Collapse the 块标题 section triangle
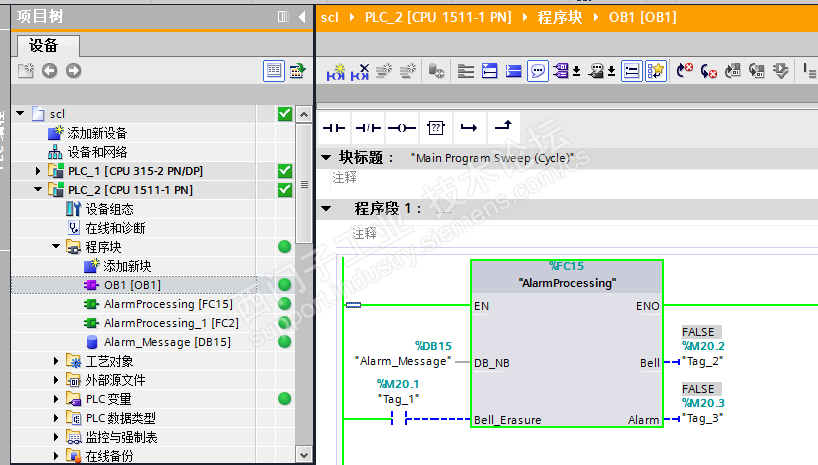The width and height of the screenshot is (818, 465). pos(327,157)
